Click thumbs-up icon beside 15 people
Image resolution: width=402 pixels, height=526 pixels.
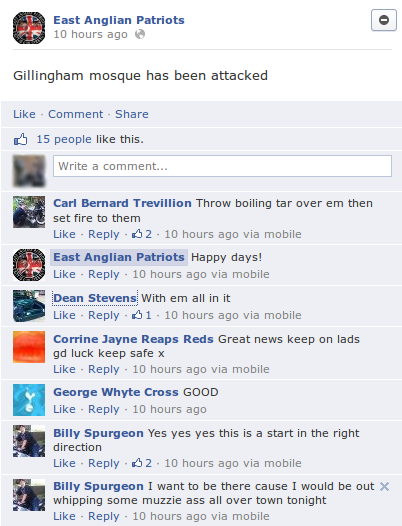click(20, 139)
